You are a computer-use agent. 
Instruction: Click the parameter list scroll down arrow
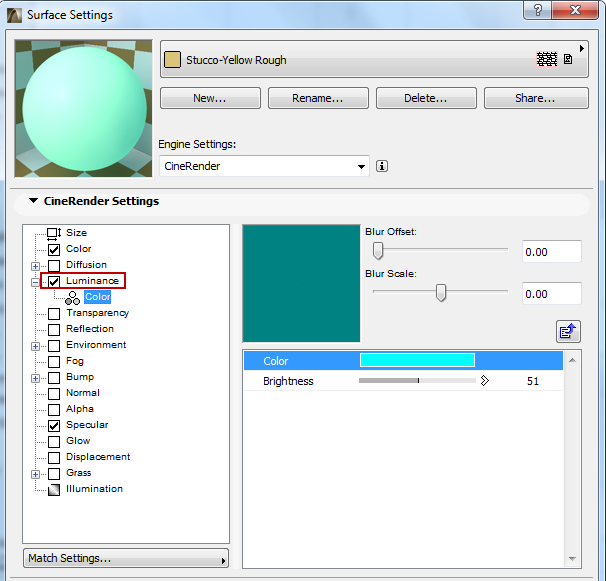(x=572, y=559)
